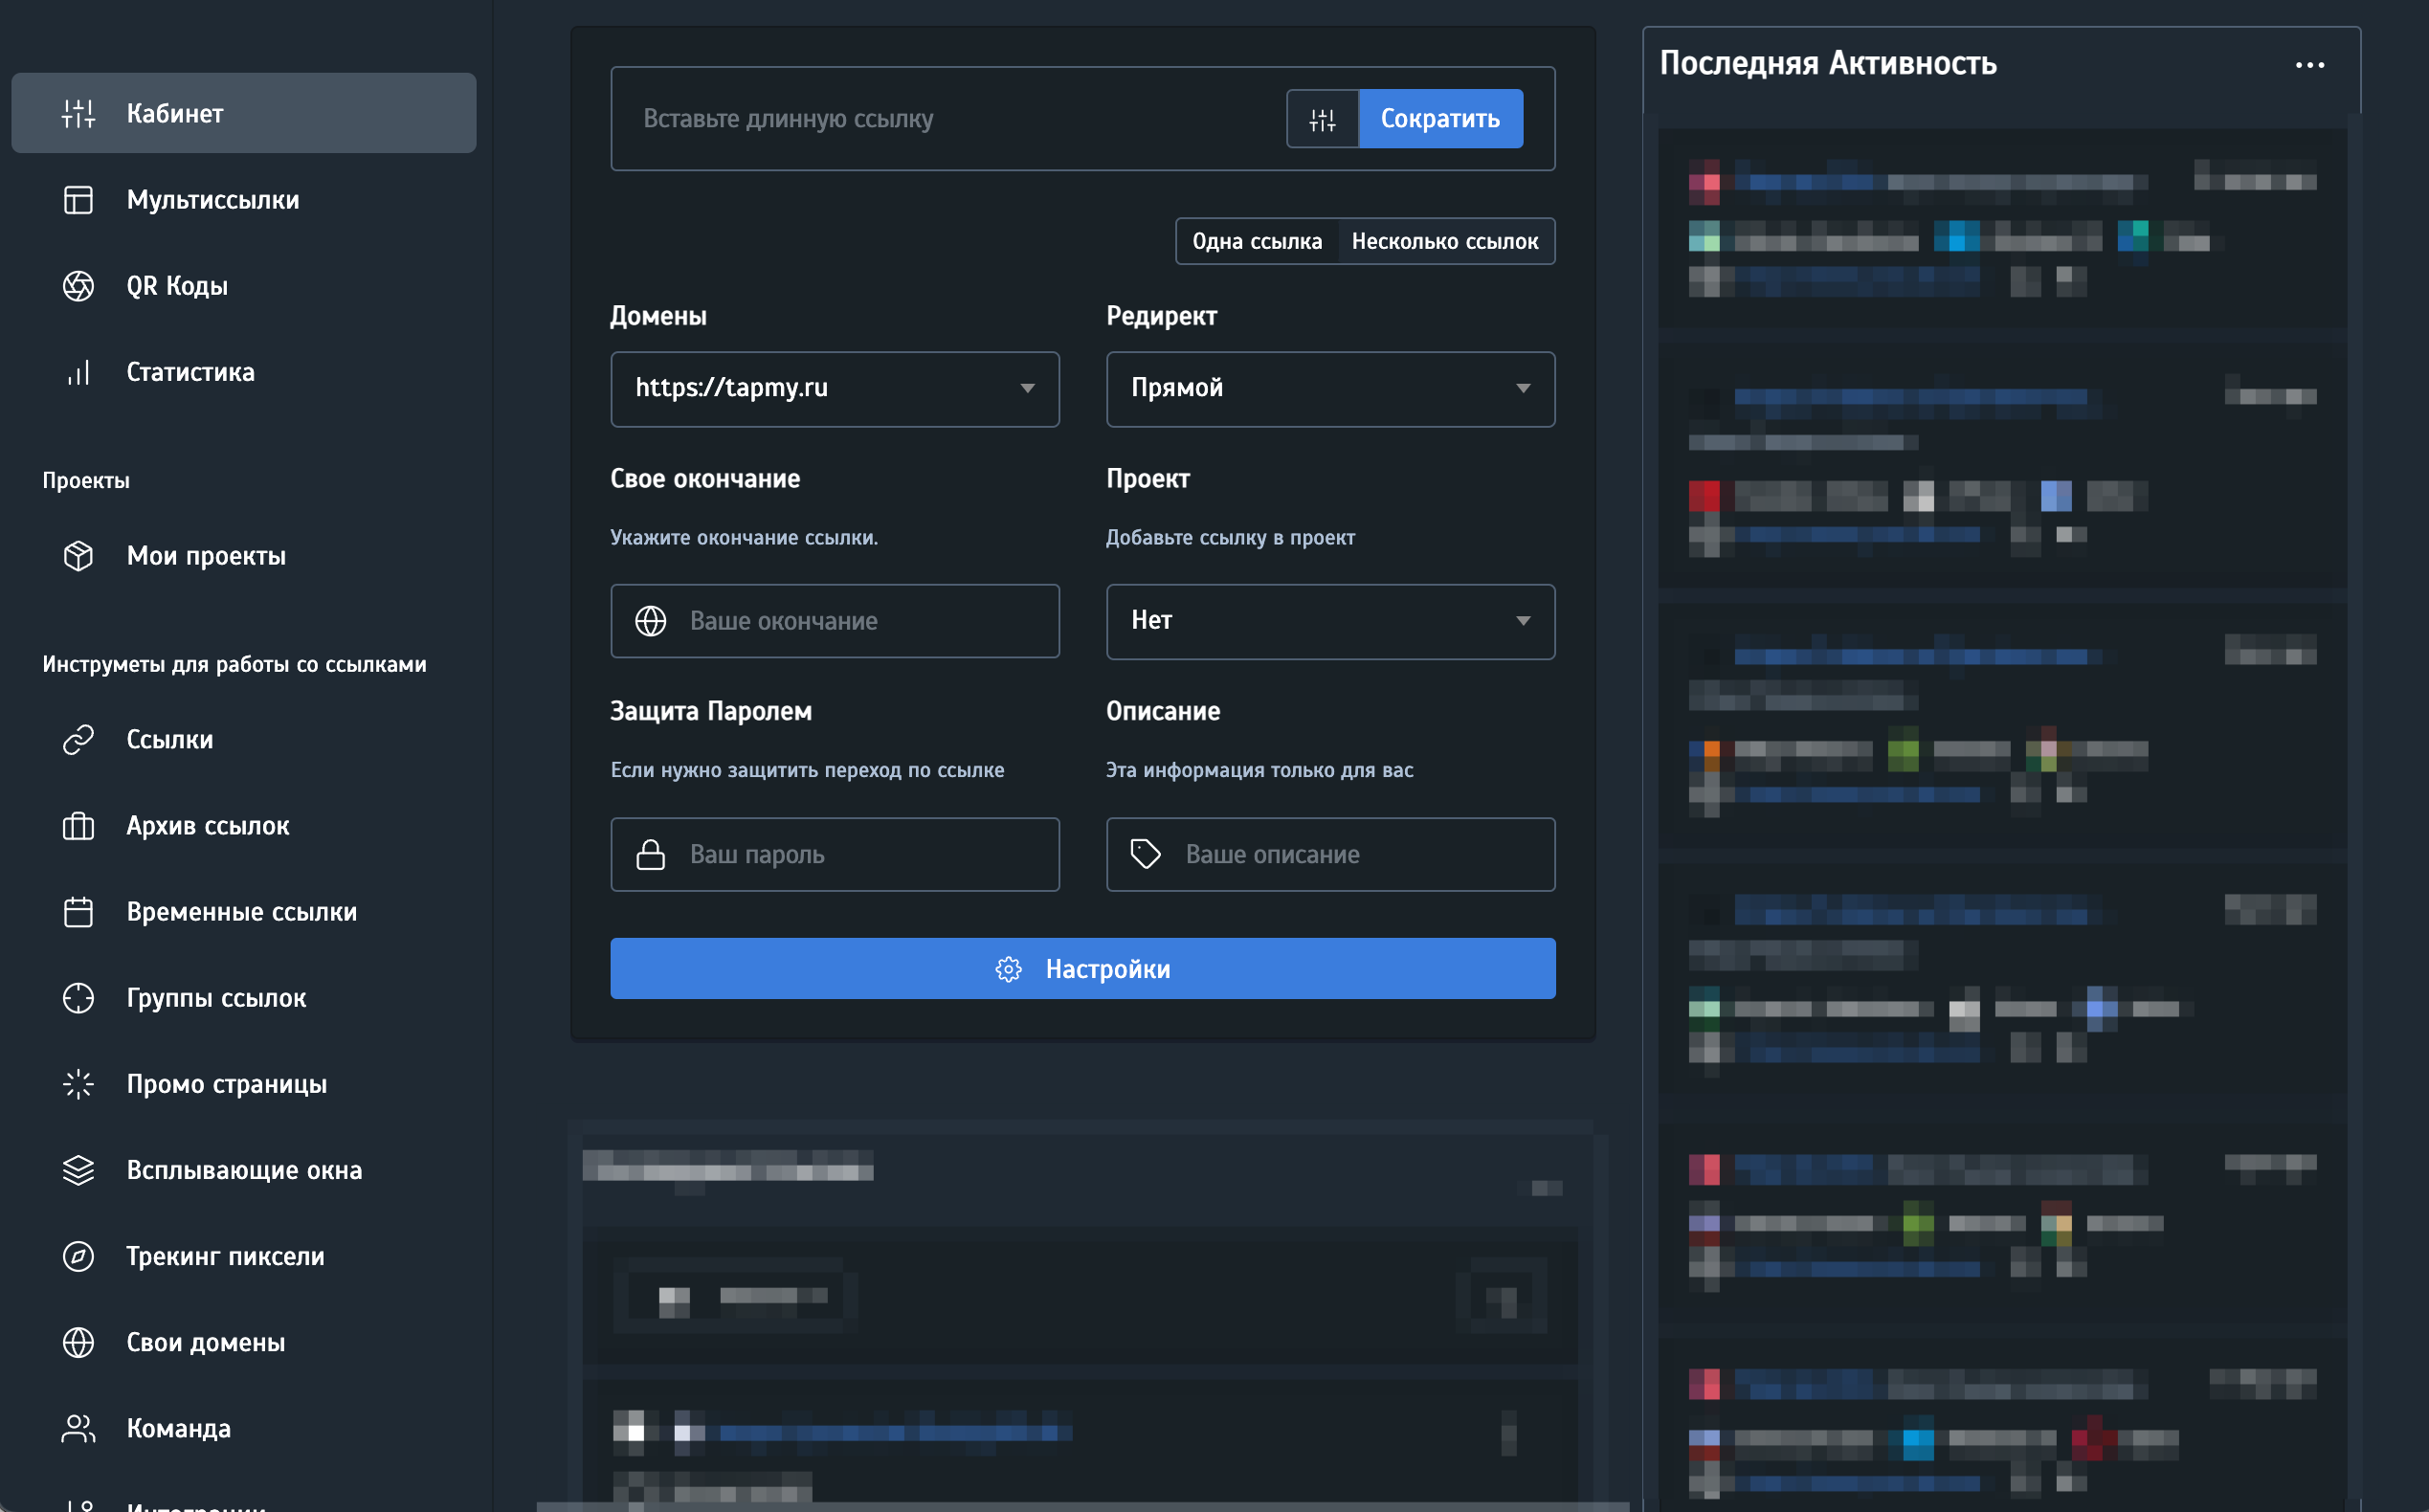Open the Группы ссылок menu item
The width and height of the screenshot is (2429, 1512).
[216, 998]
